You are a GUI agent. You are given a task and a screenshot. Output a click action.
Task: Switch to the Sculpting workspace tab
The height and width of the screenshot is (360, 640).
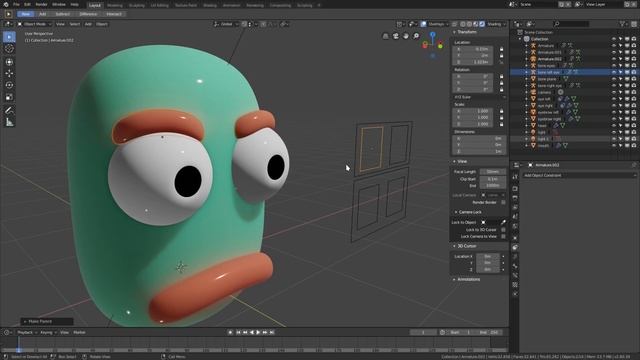137,5
